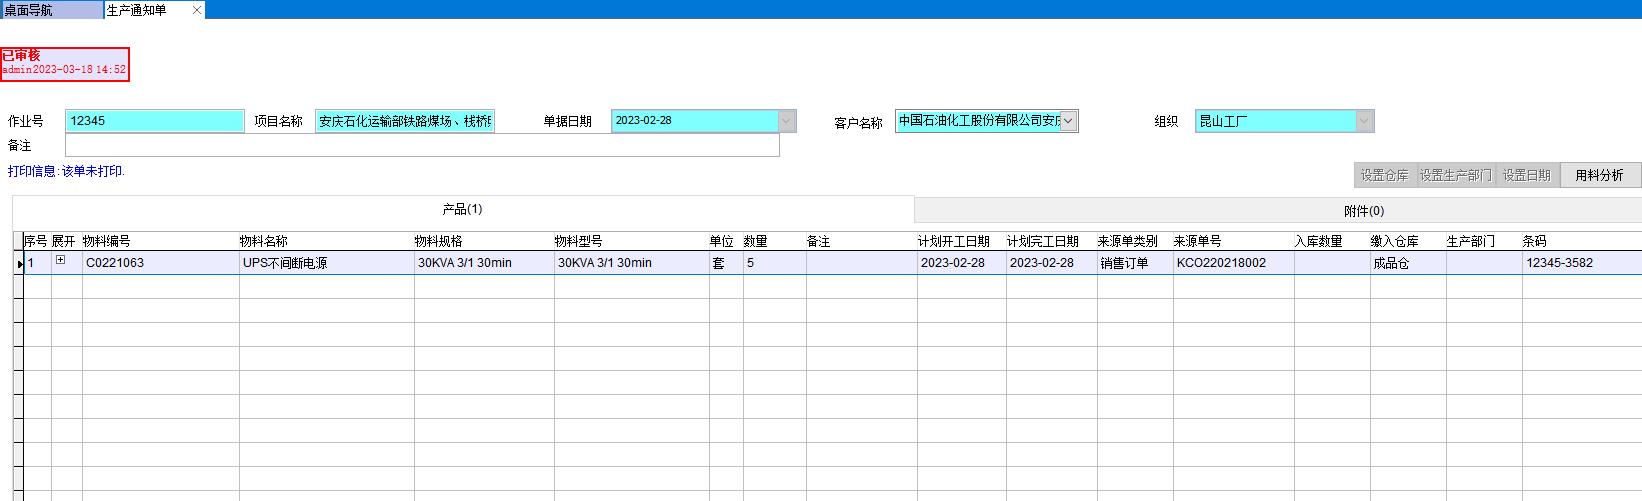Viewport: 1642px width, 501px height.
Task: Click the 已审核 approval stamp
Action: pos(64,63)
